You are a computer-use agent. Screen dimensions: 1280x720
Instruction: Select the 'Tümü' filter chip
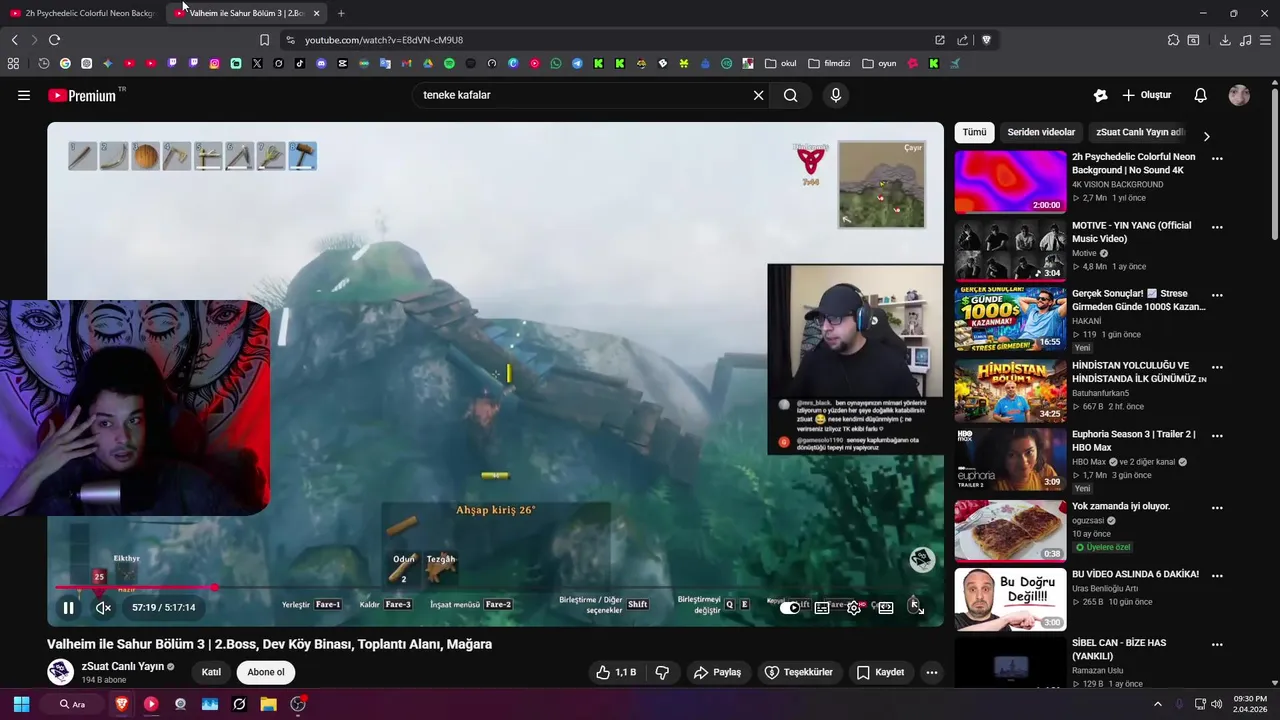point(974,132)
